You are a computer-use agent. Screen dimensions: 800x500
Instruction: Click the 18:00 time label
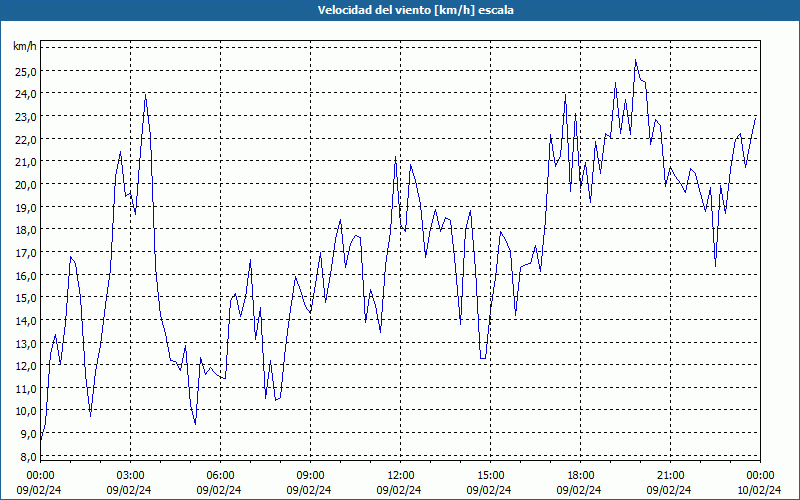(581, 476)
